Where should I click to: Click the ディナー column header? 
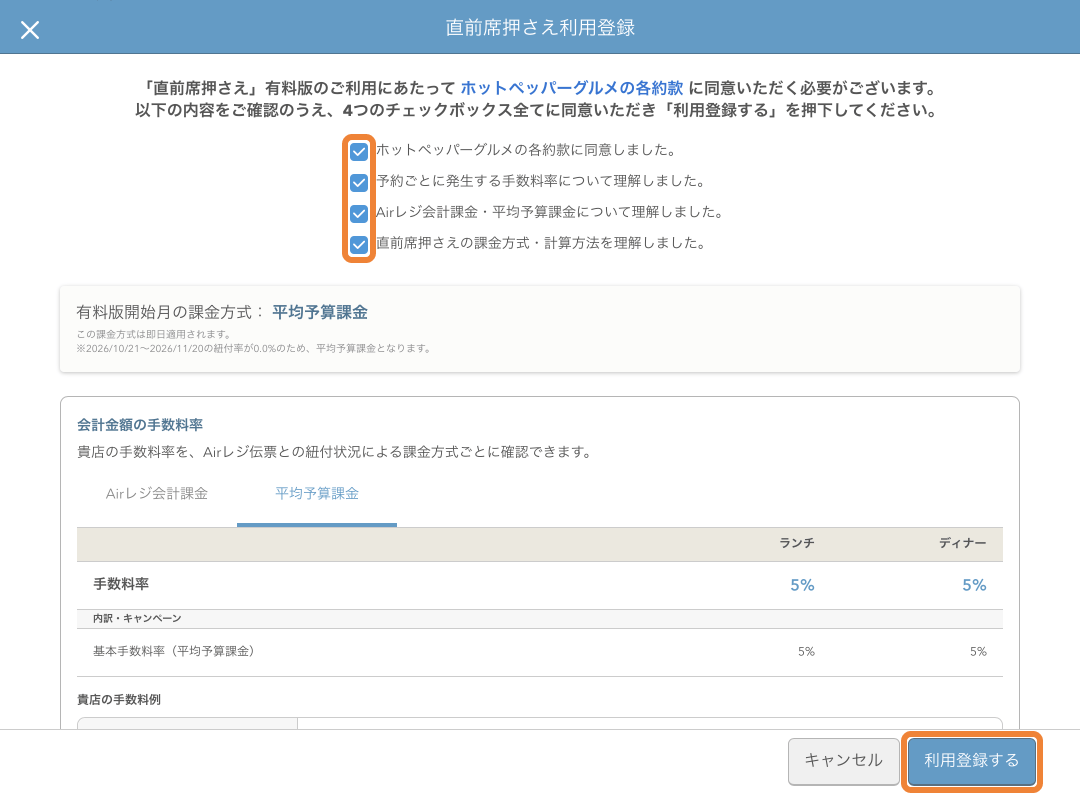click(x=963, y=543)
